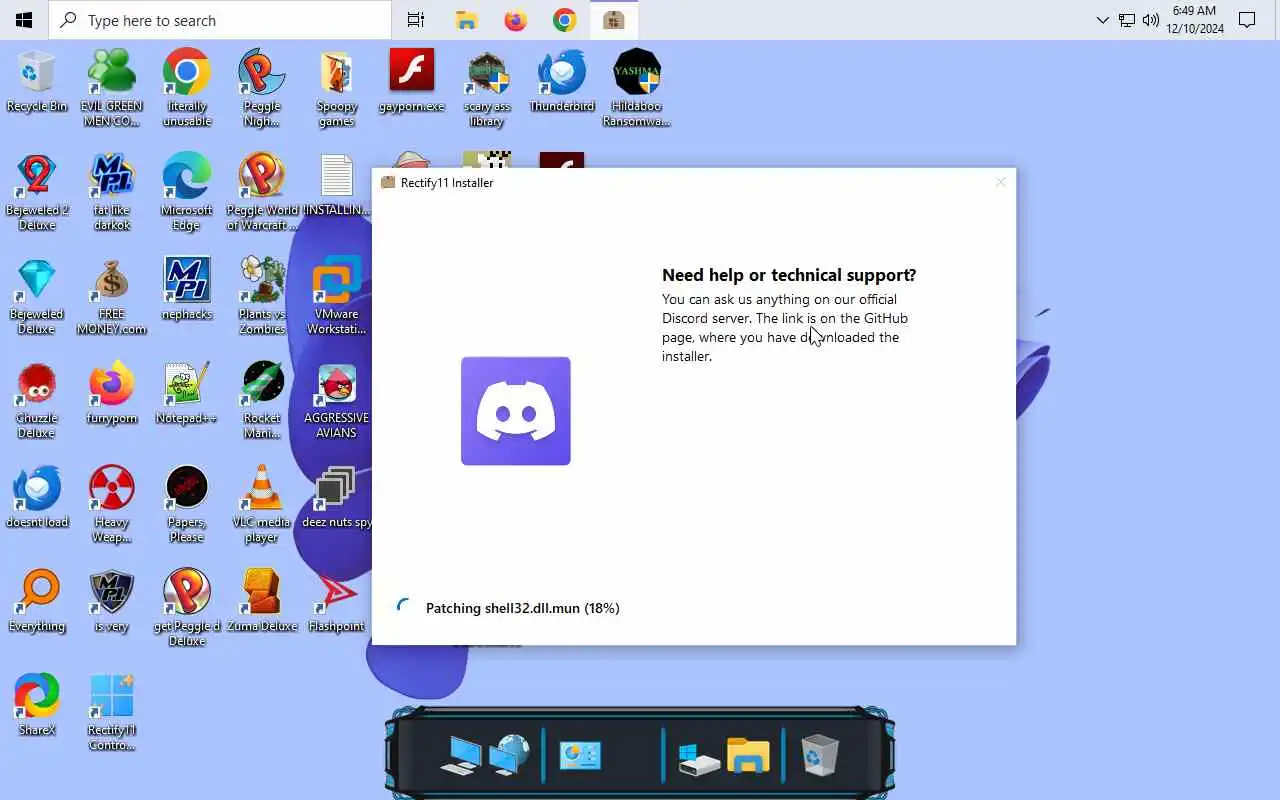Open the Recycle Bin desktop icon
1280x800 pixels.
[37, 82]
